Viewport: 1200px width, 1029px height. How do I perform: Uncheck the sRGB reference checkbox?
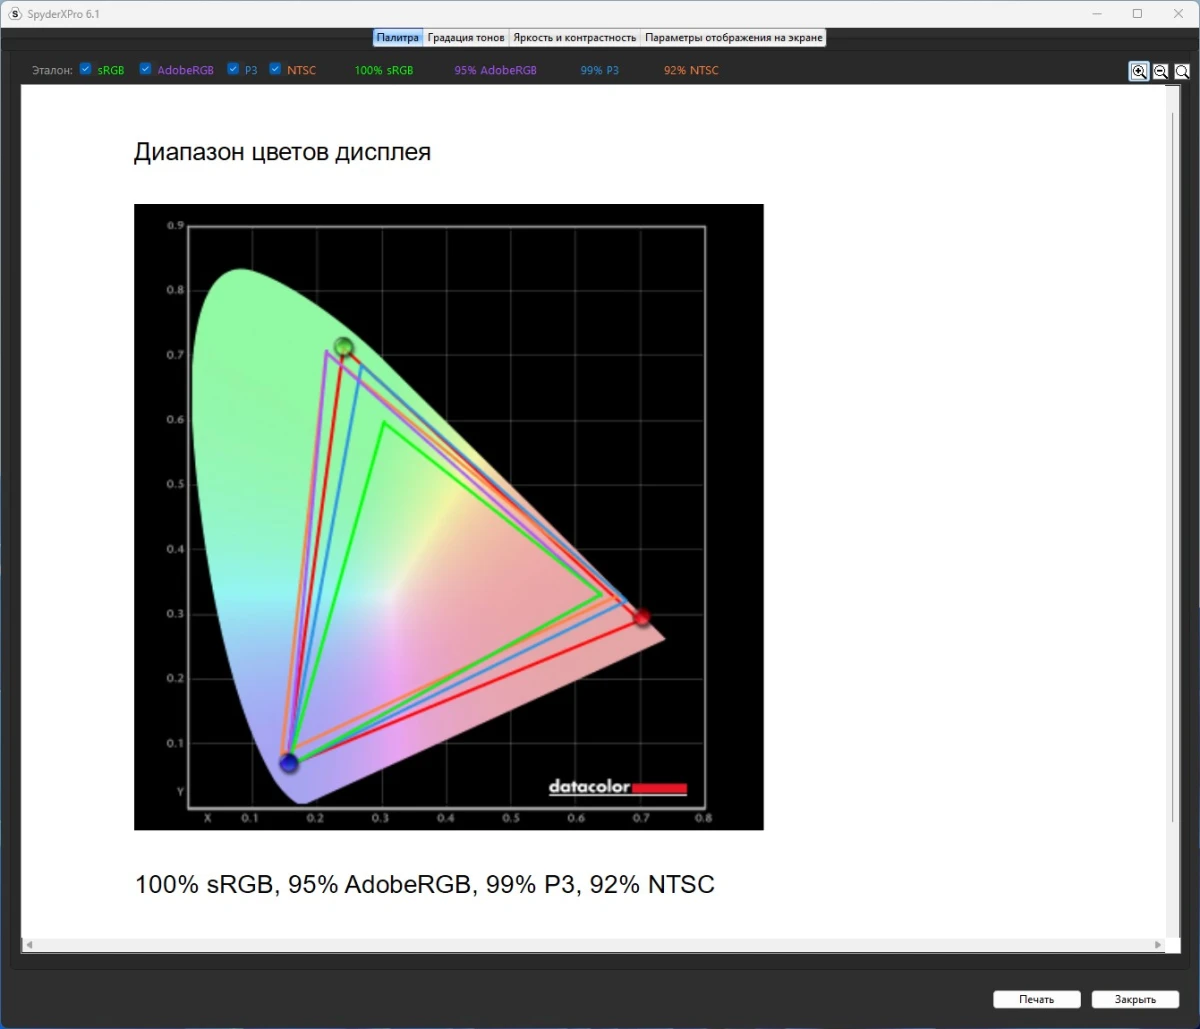86,69
